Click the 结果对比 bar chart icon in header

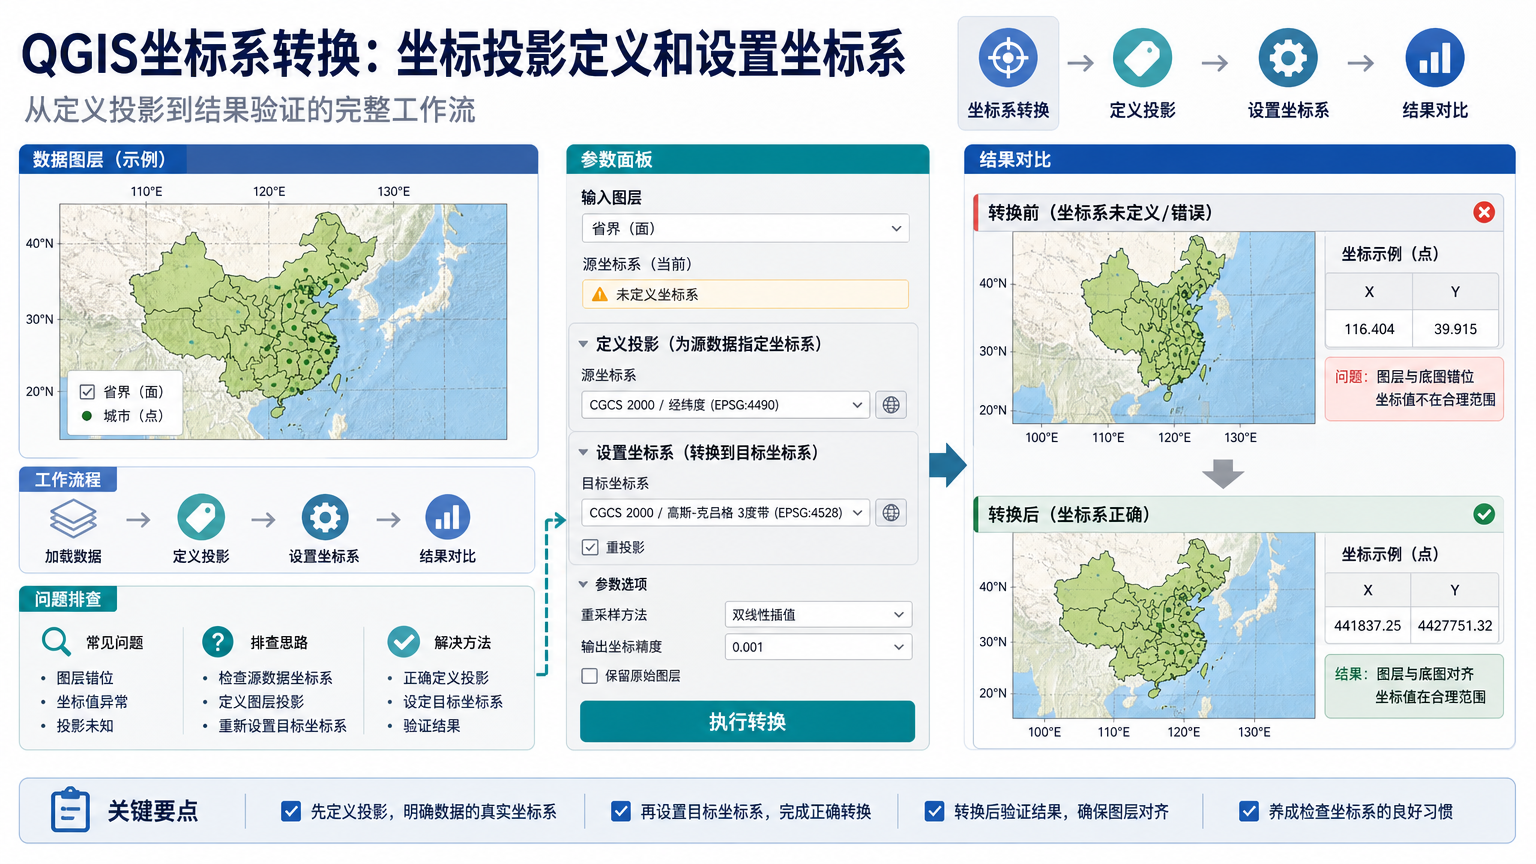(x=1435, y=58)
